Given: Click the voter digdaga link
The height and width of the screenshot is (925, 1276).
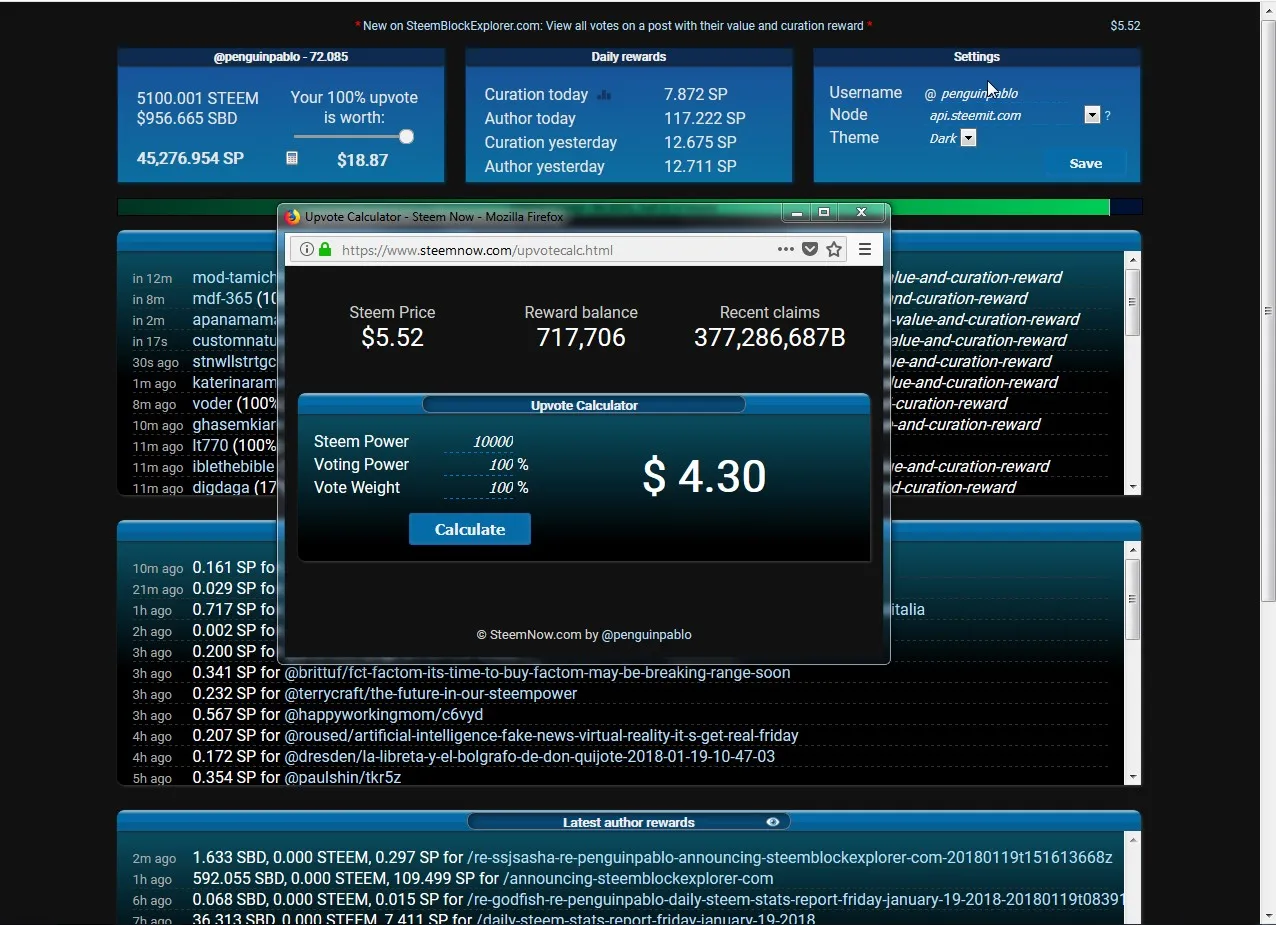Looking at the screenshot, I should tap(221, 488).
